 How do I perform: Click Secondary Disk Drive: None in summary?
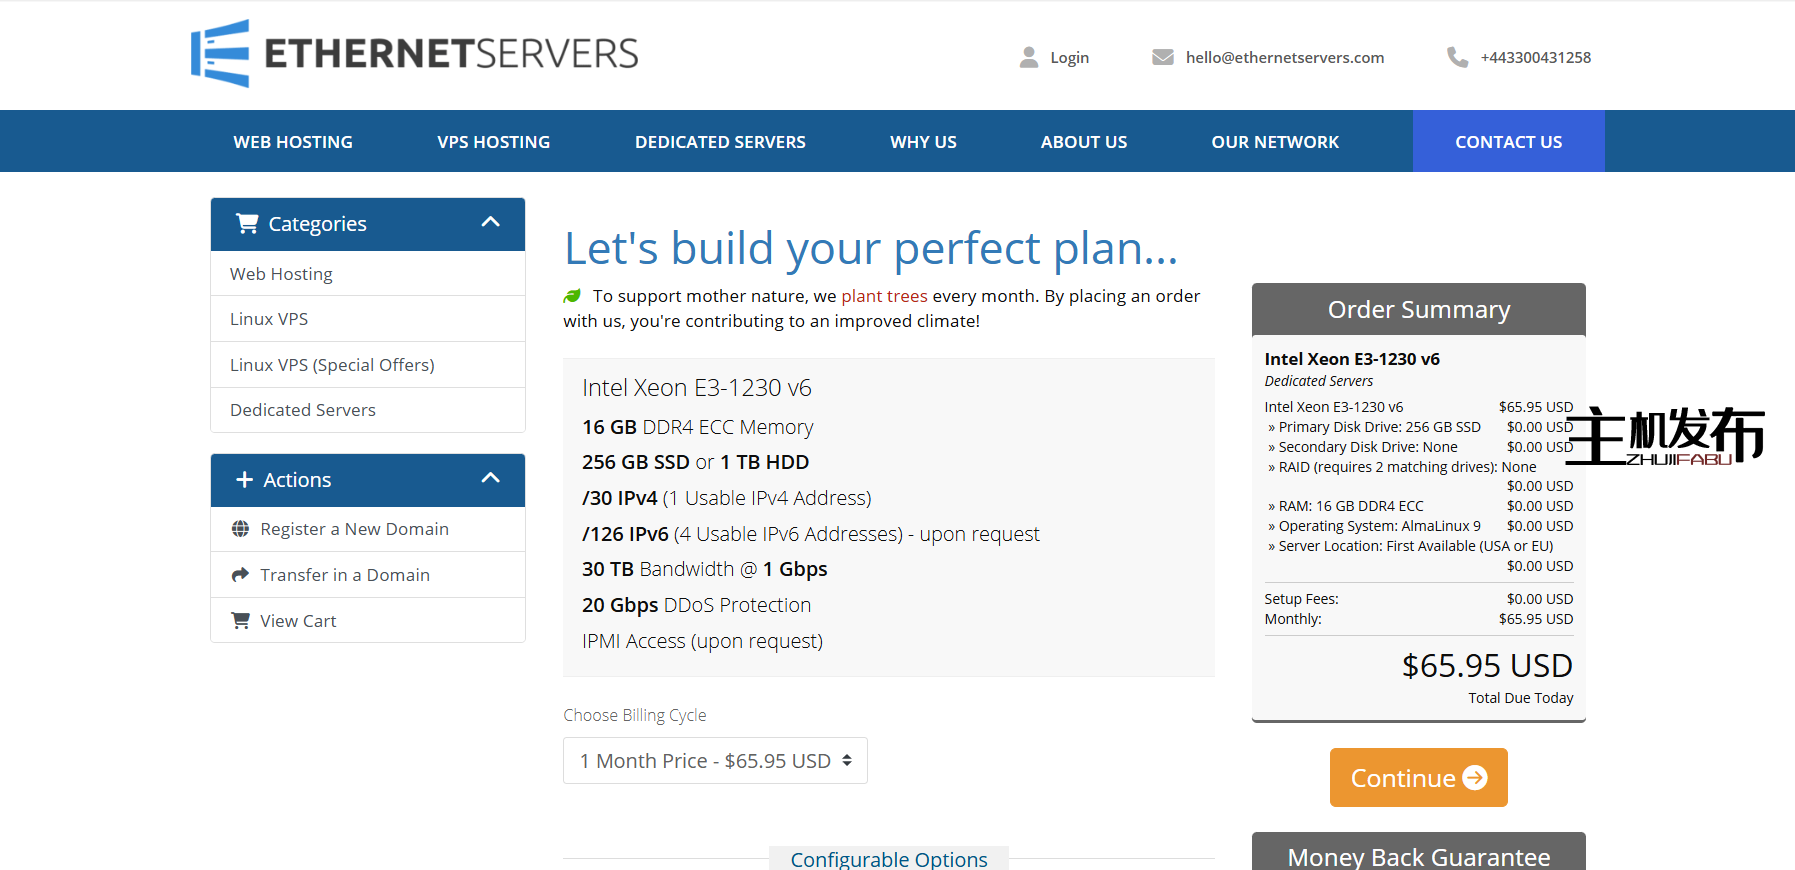point(1363,447)
